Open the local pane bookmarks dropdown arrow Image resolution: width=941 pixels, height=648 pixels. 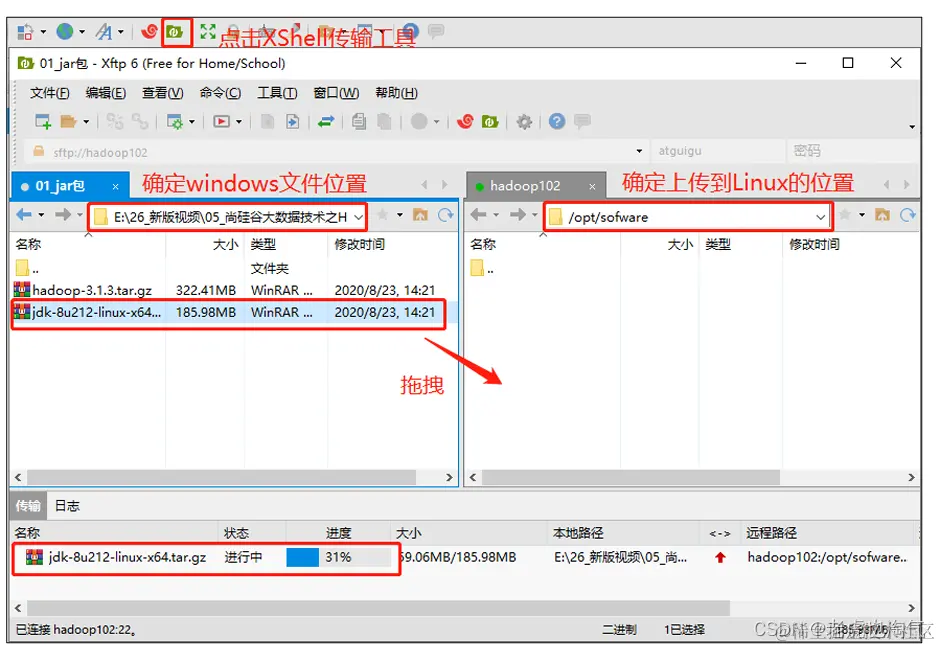click(x=400, y=215)
